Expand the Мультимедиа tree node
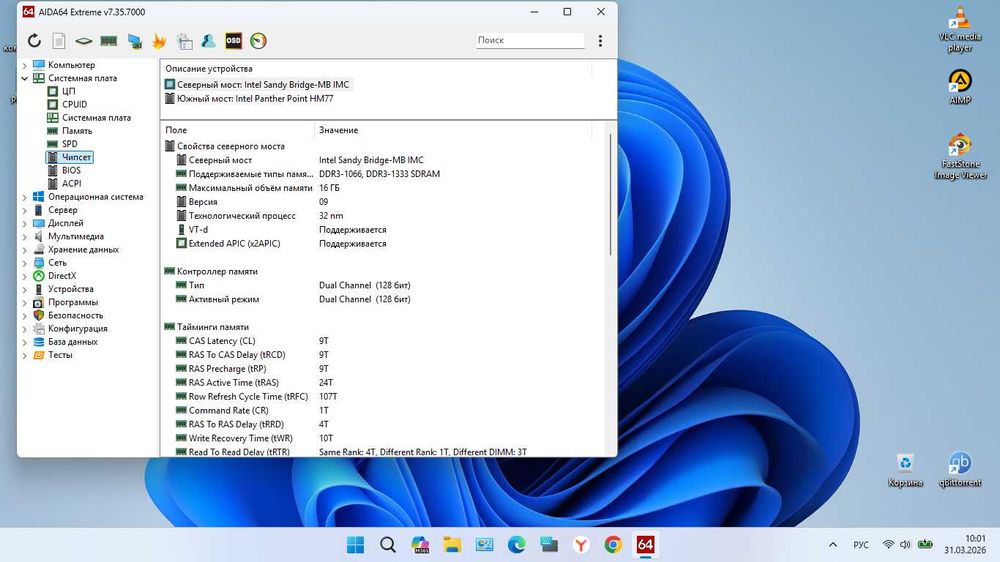This screenshot has width=1000, height=562. [24, 237]
